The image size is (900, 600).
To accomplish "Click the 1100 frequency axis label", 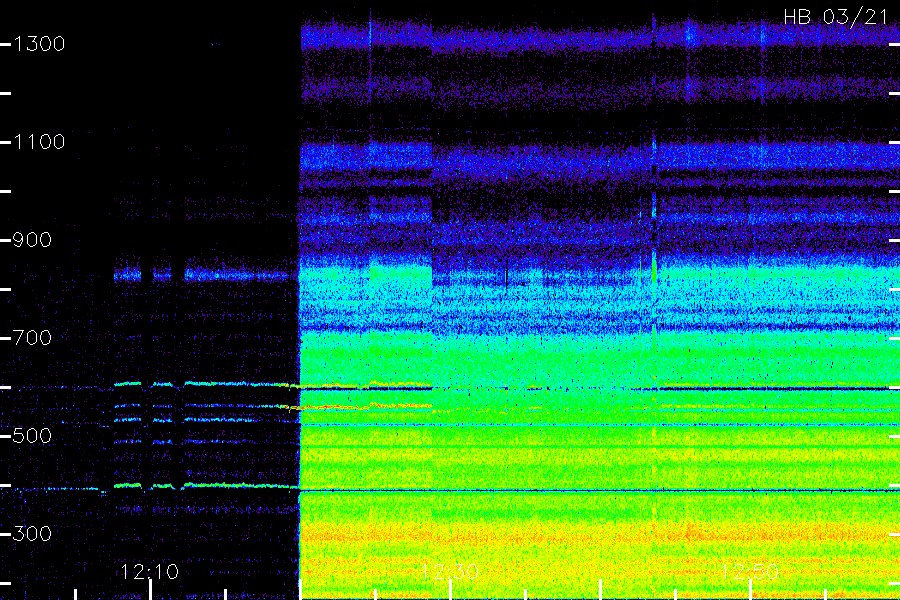I will click(x=39, y=142).
